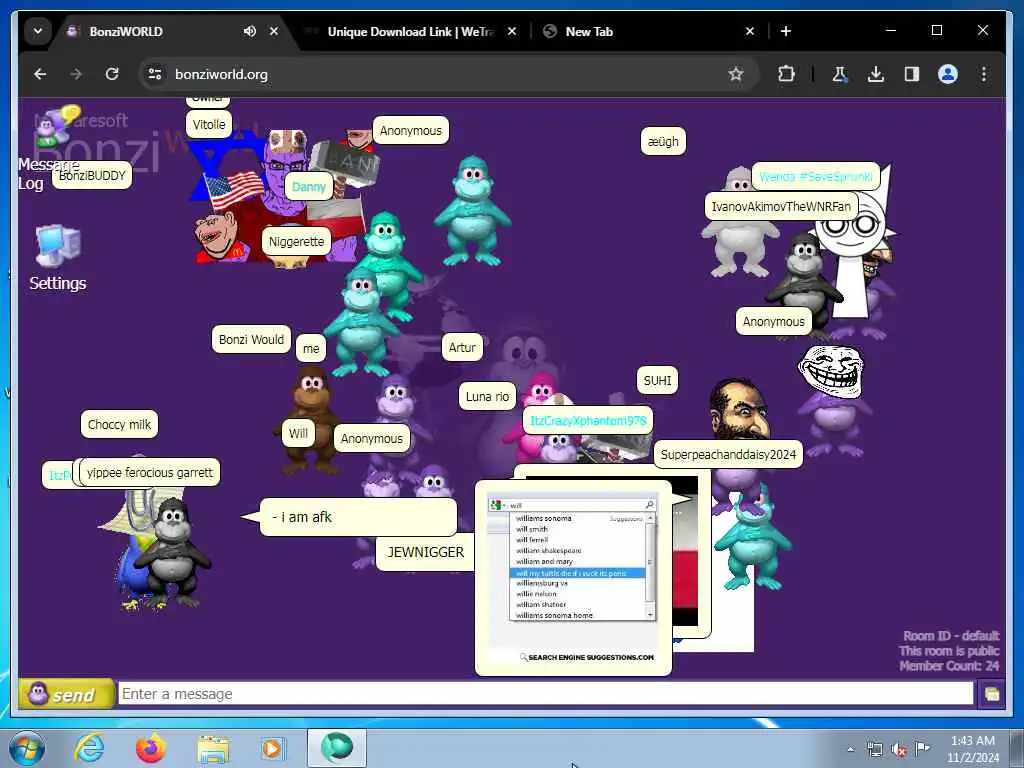The height and width of the screenshot is (768, 1024).
Task: Reload the bonziworld.org page
Action: [112, 74]
